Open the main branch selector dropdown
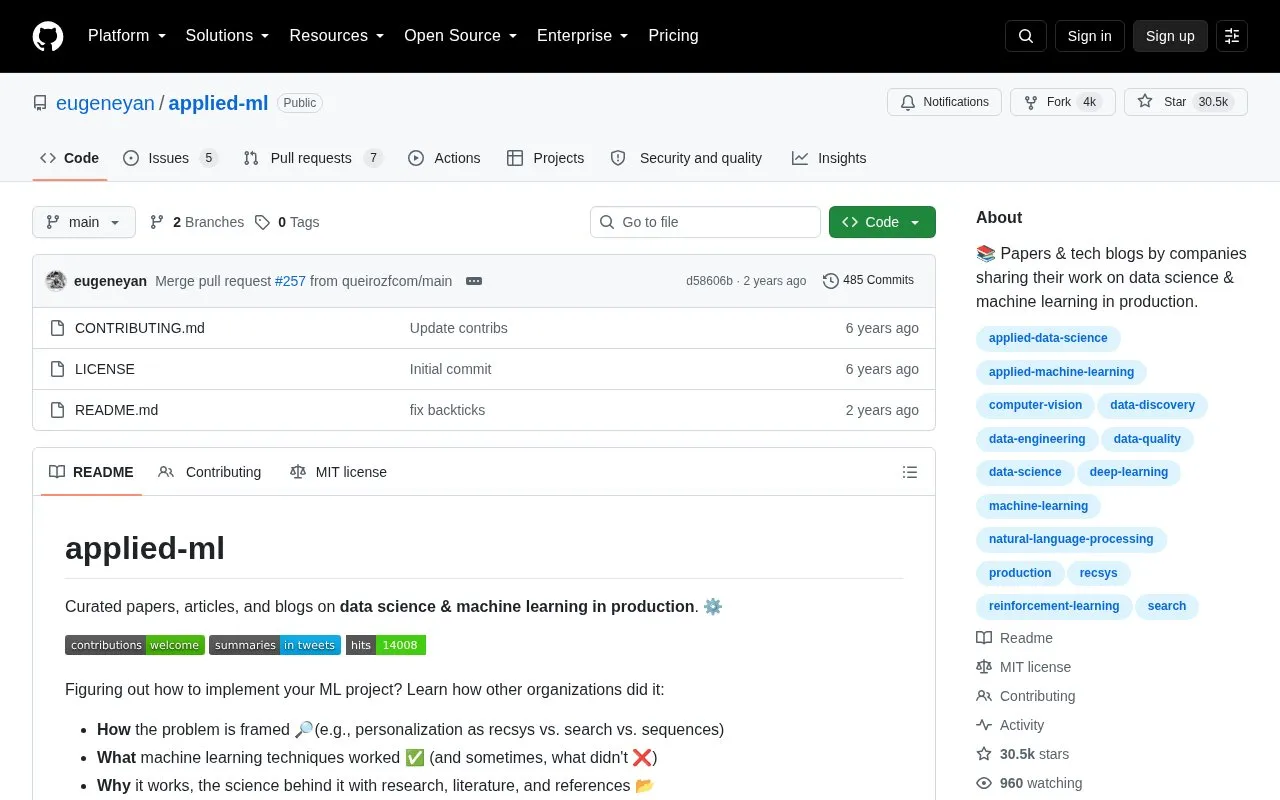 point(84,222)
